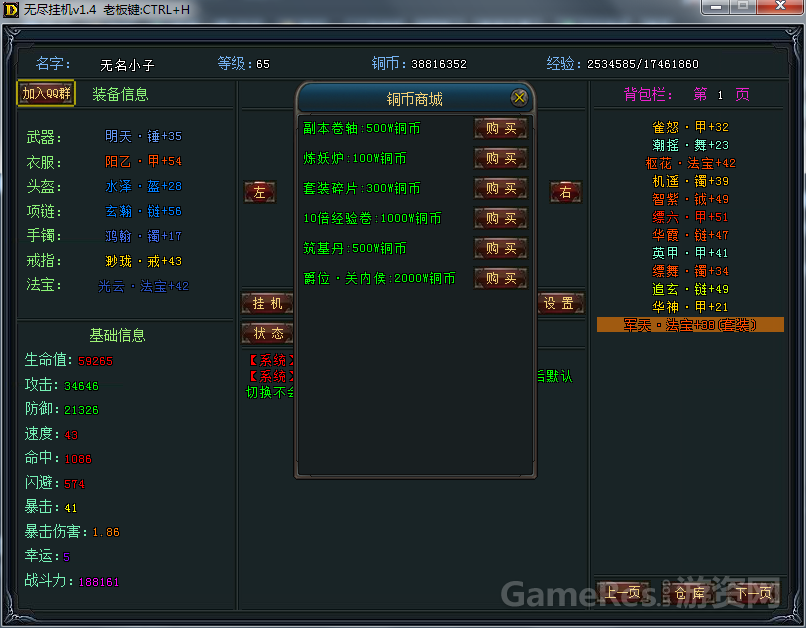Open the 状态 status panel

(x=267, y=333)
